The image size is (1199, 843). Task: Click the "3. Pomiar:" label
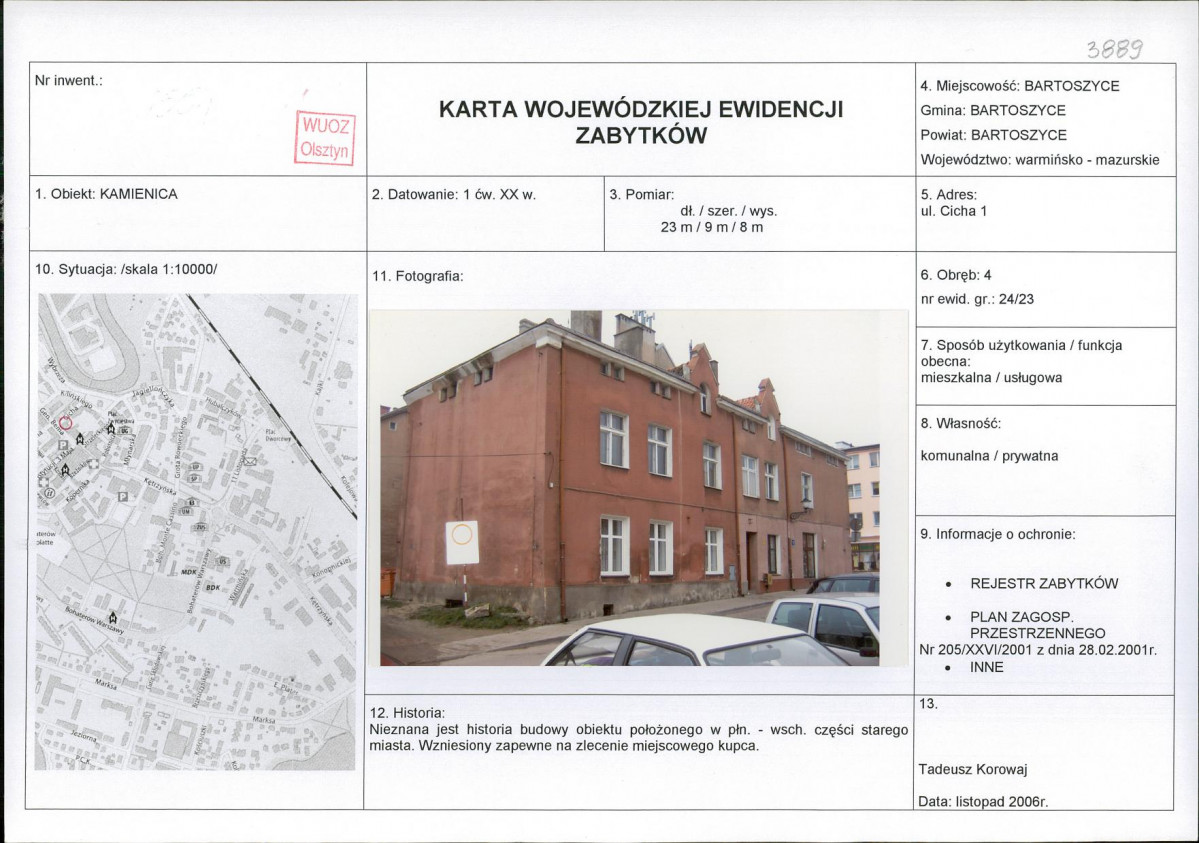coord(642,194)
